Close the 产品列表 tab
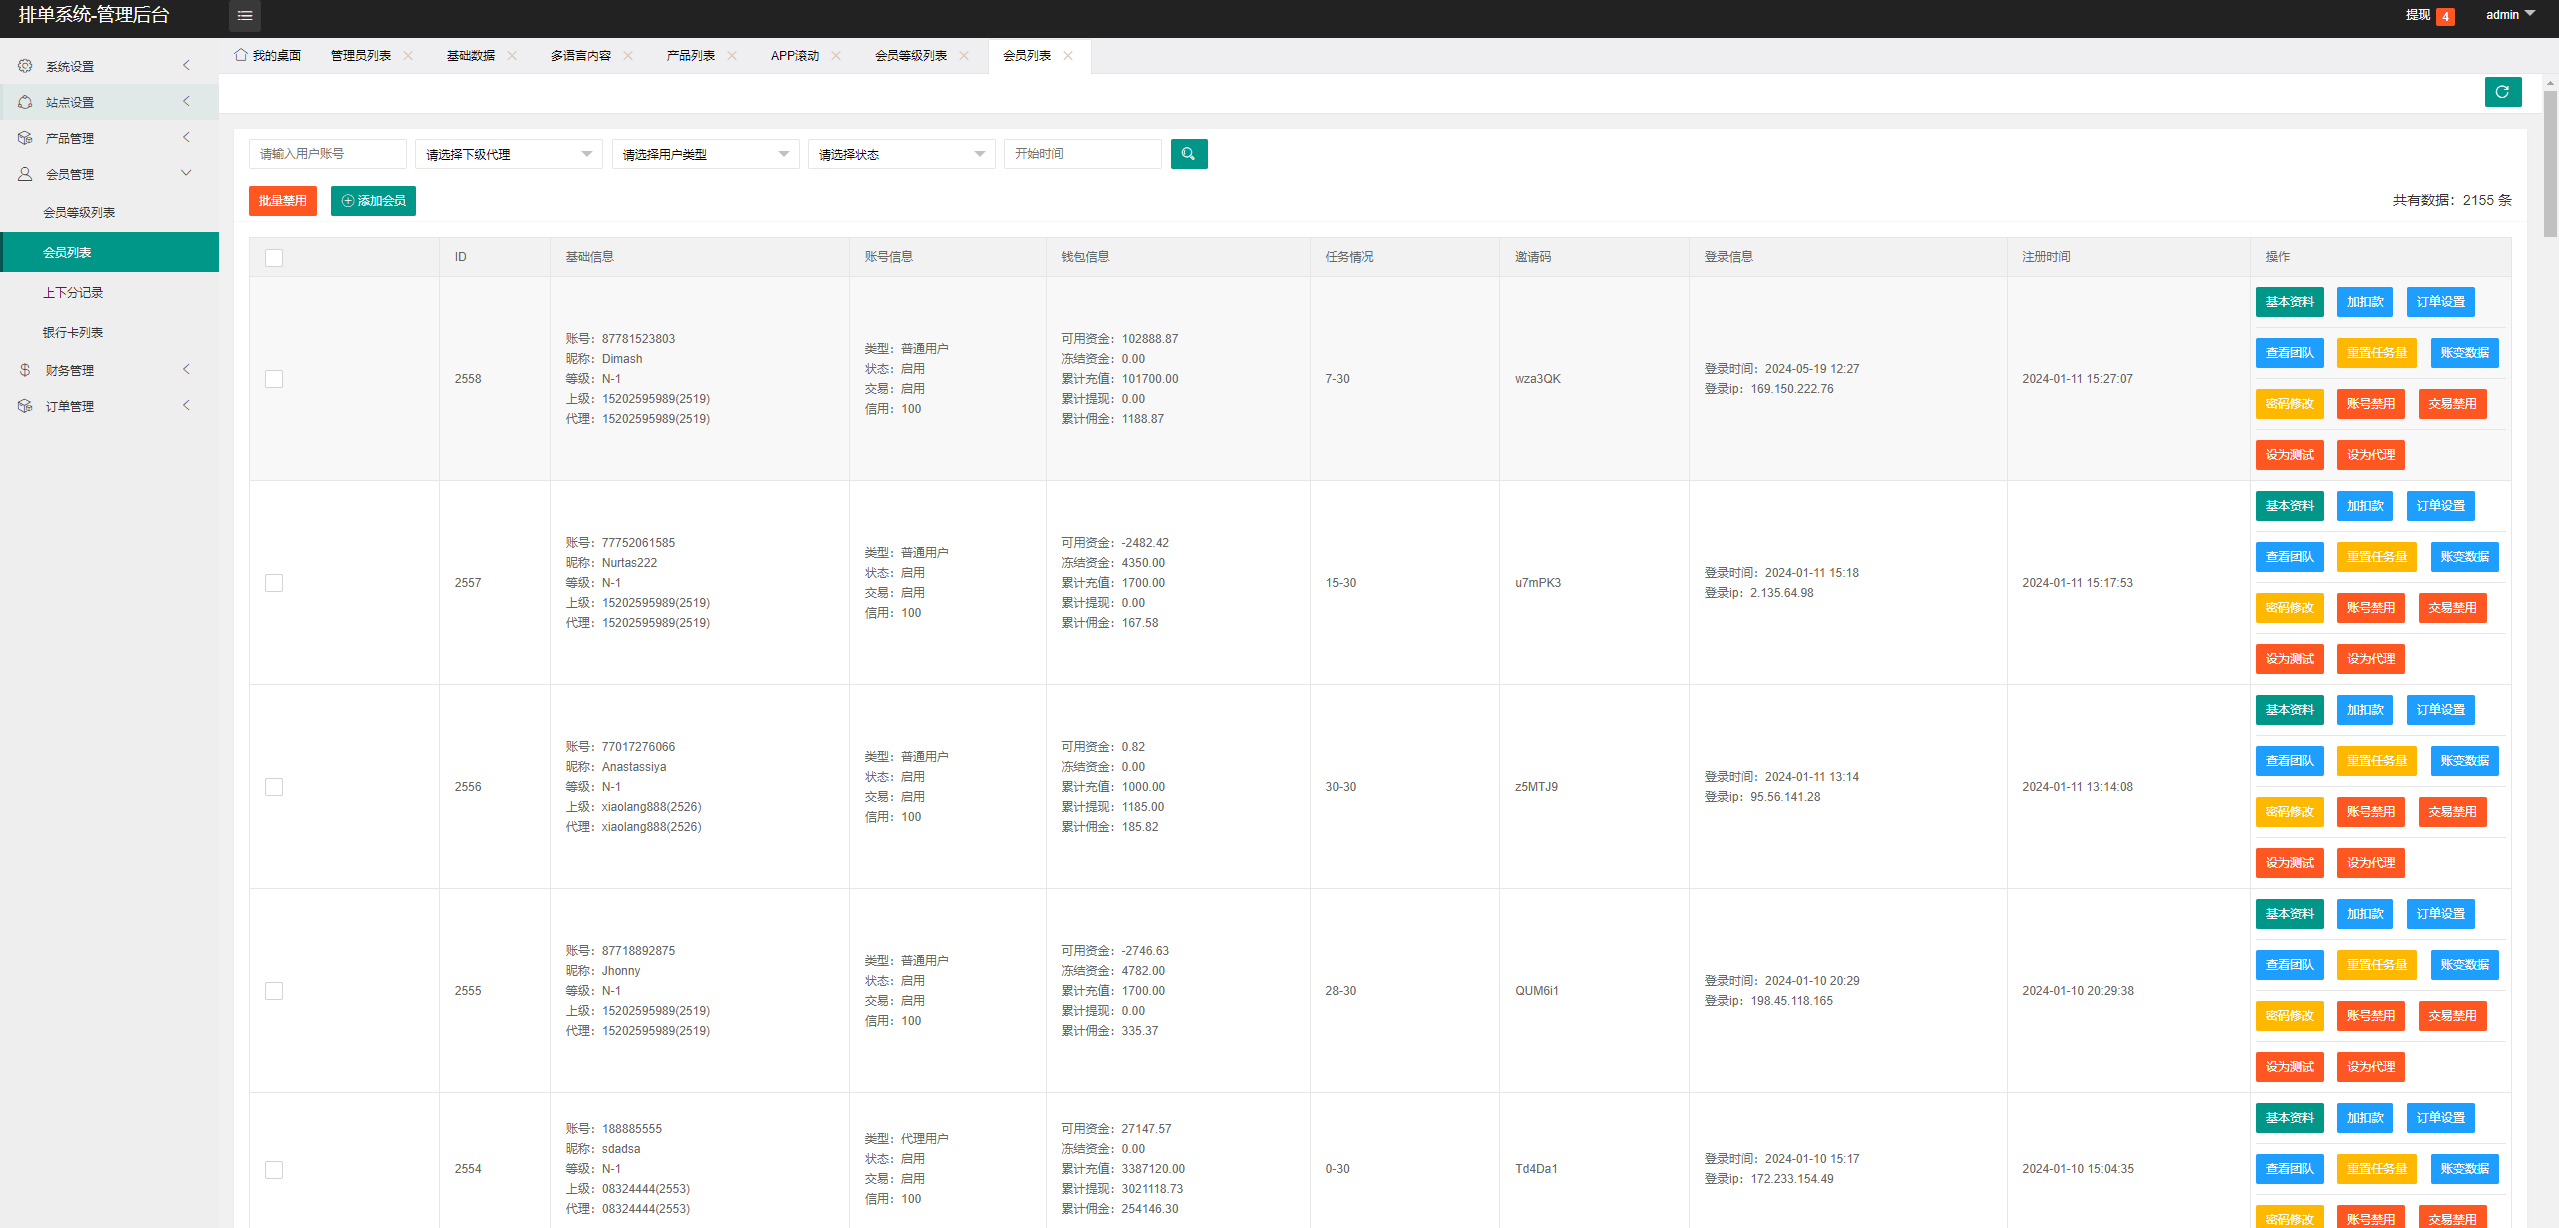 click(732, 56)
